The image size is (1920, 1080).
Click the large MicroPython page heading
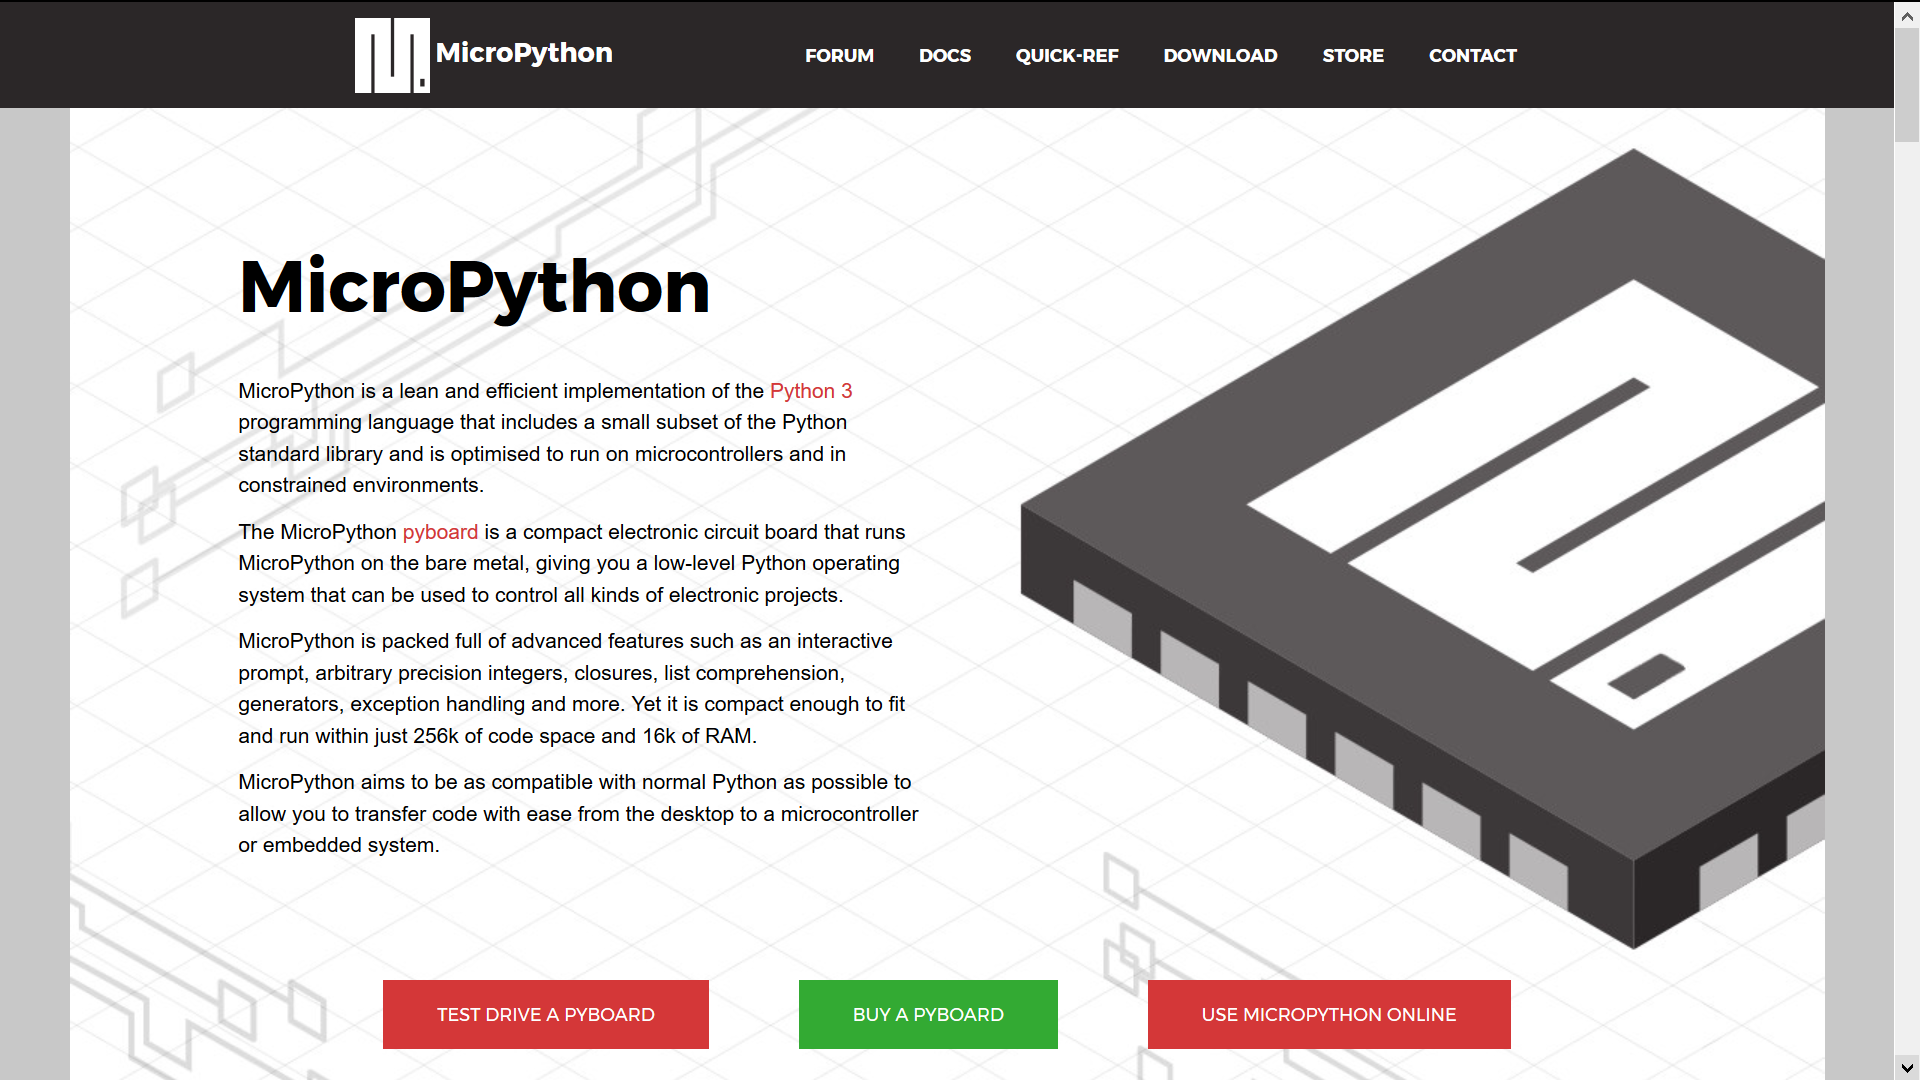point(474,287)
